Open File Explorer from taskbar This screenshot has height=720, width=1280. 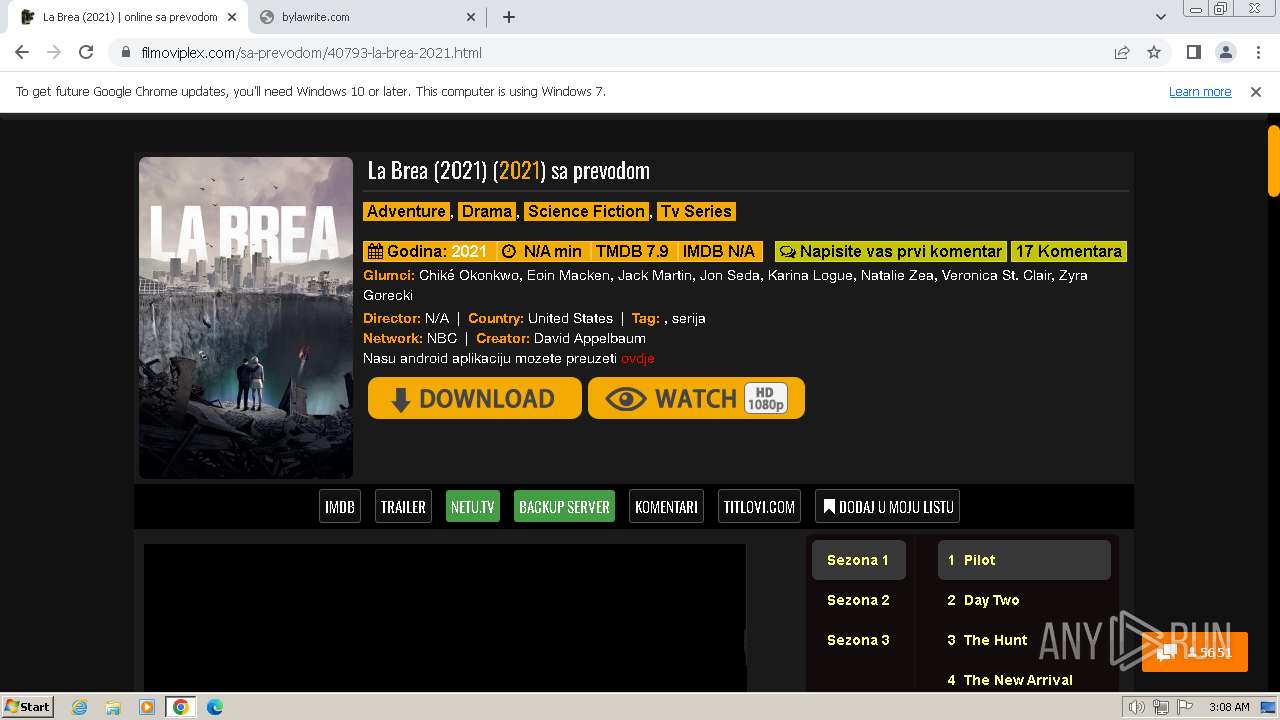(x=113, y=707)
